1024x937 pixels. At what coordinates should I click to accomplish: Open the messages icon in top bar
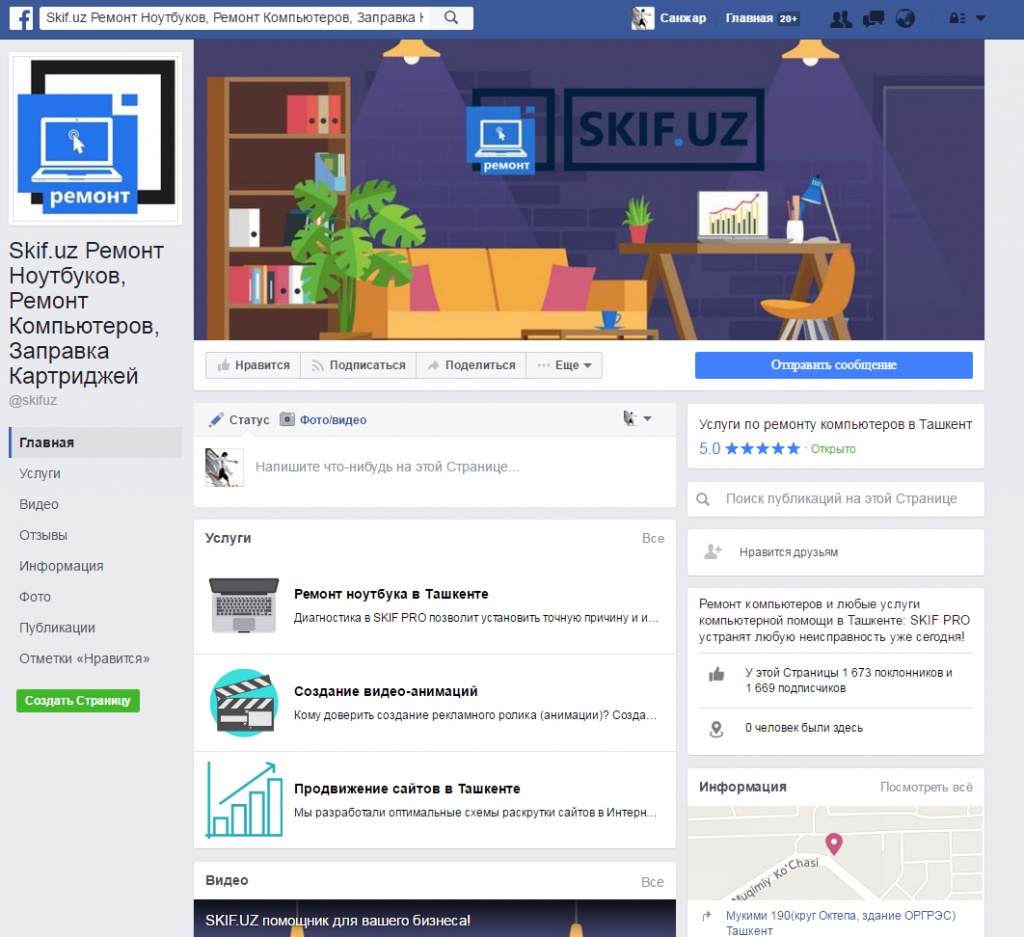pyautogui.click(x=873, y=18)
